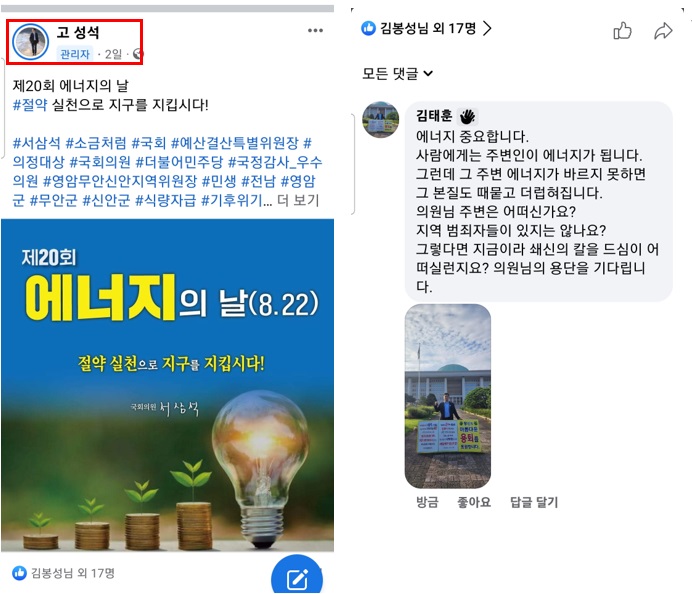The height and width of the screenshot is (594, 692).
Task: Open 김태훈 commenter profile picture
Action: (x=380, y=120)
